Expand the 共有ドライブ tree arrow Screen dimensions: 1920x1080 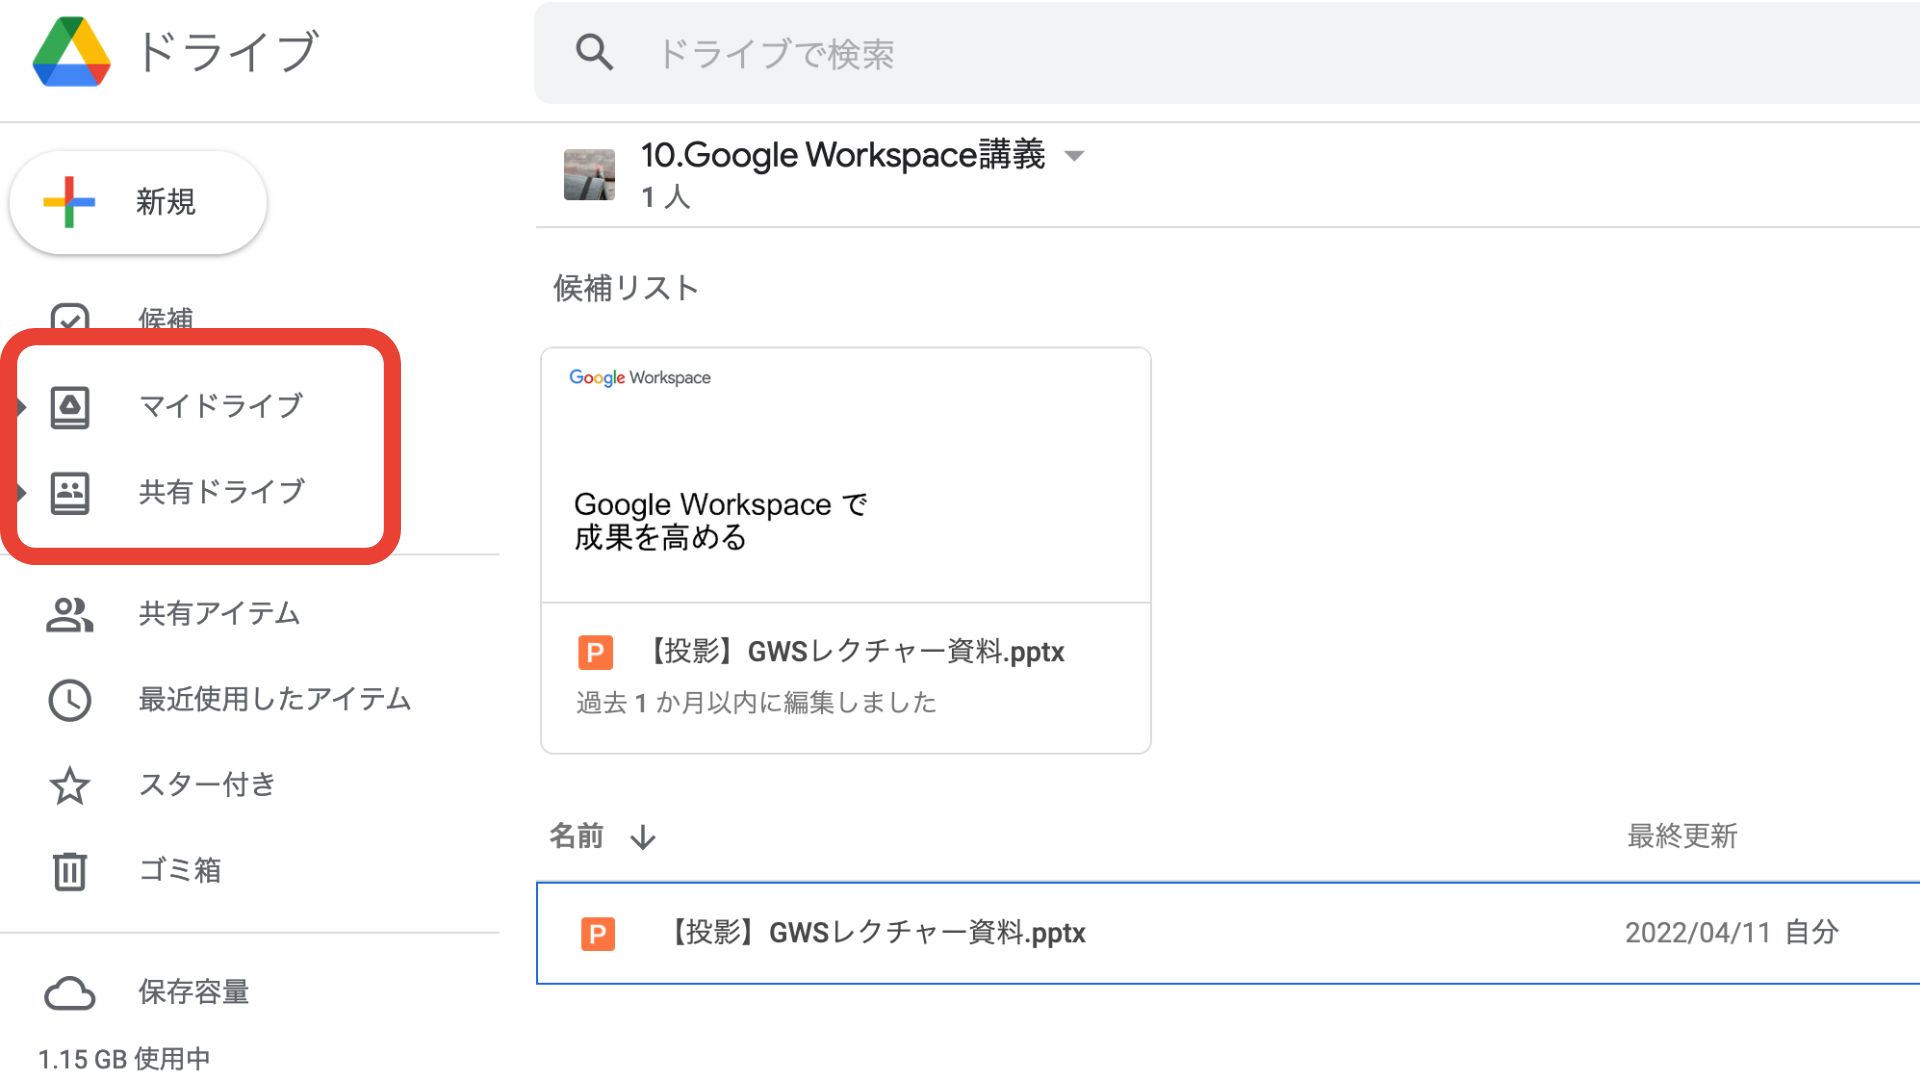tap(21, 493)
